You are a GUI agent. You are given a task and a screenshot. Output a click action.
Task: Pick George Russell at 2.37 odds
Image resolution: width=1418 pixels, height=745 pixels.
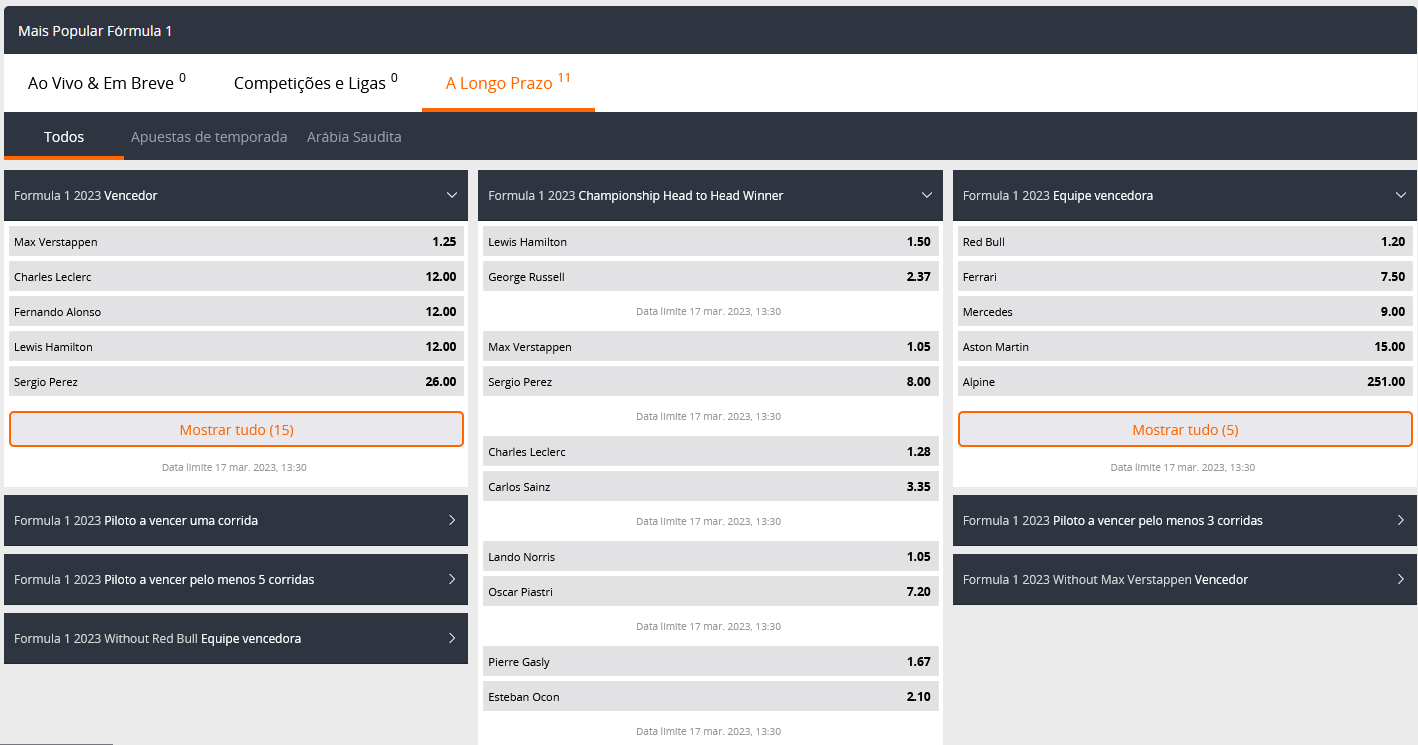(x=710, y=277)
